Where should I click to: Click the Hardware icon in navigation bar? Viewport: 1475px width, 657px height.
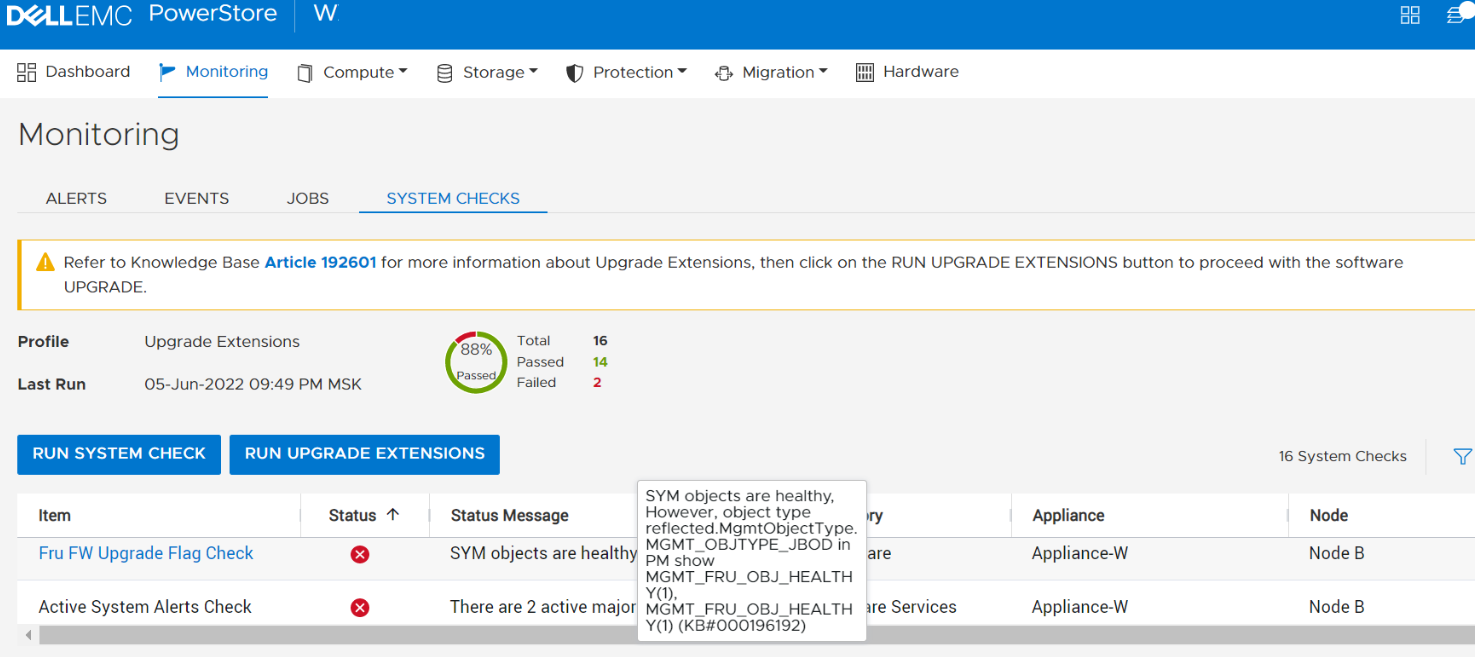point(865,73)
